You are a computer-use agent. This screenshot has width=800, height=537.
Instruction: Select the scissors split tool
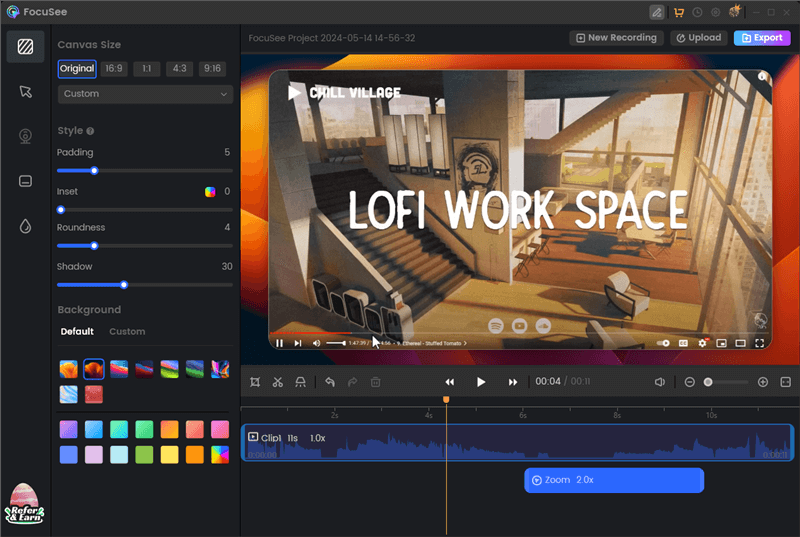tap(278, 382)
